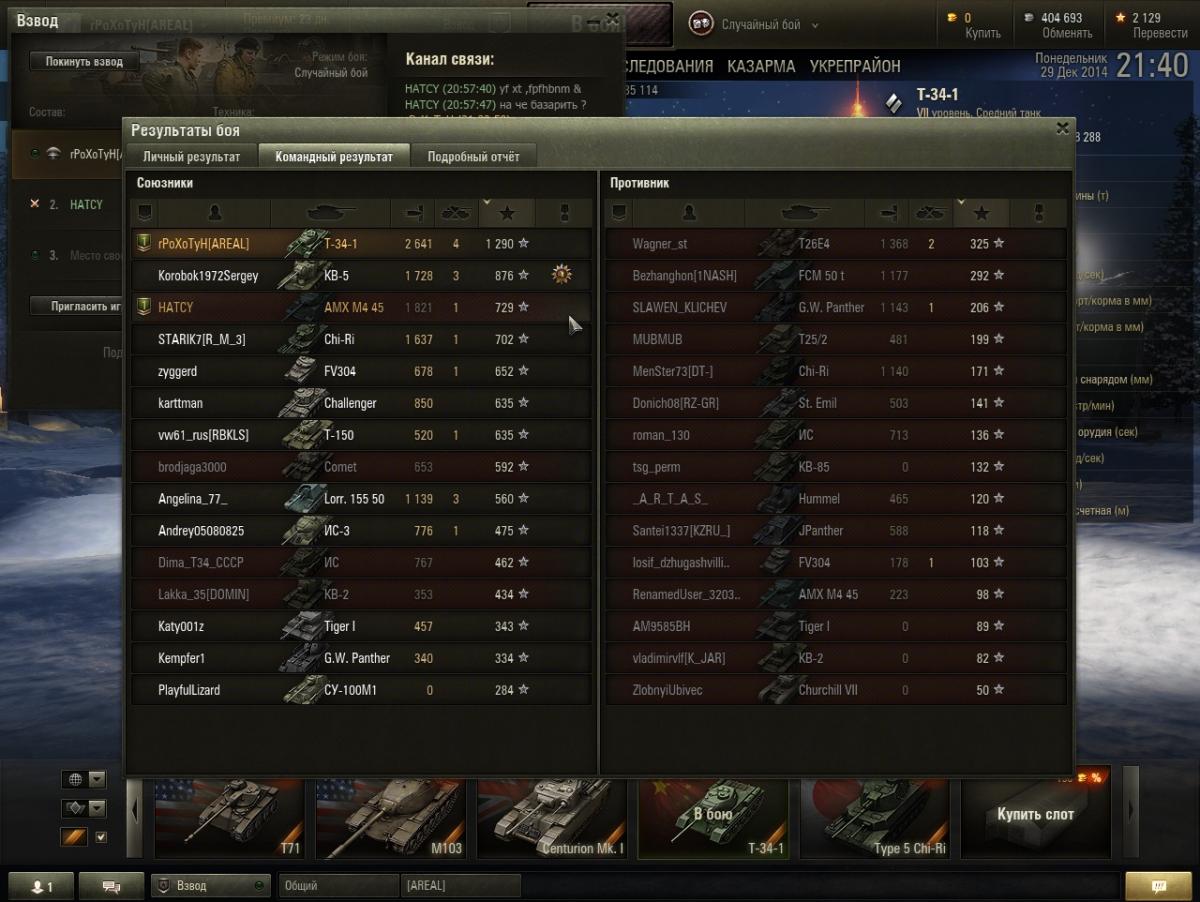This screenshot has width=1200, height=902.
Task: Click Купить слот in carousel
Action: [x=1036, y=818]
